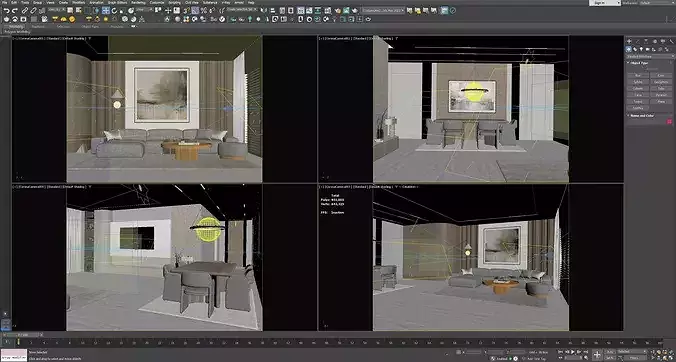Open the Hierarchy tab in command panel
Image resolution: width=676 pixels, height=362 pixels.
click(646, 41)
